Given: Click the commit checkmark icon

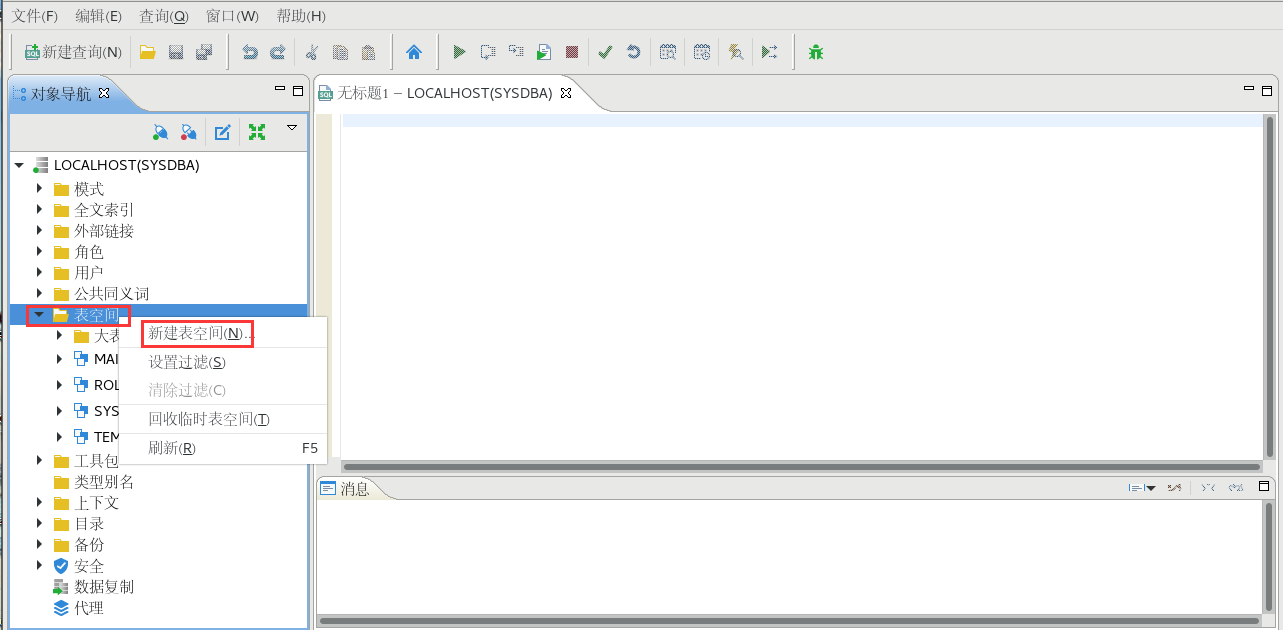Looking at the screenshot, I should [x=605, y=52].
